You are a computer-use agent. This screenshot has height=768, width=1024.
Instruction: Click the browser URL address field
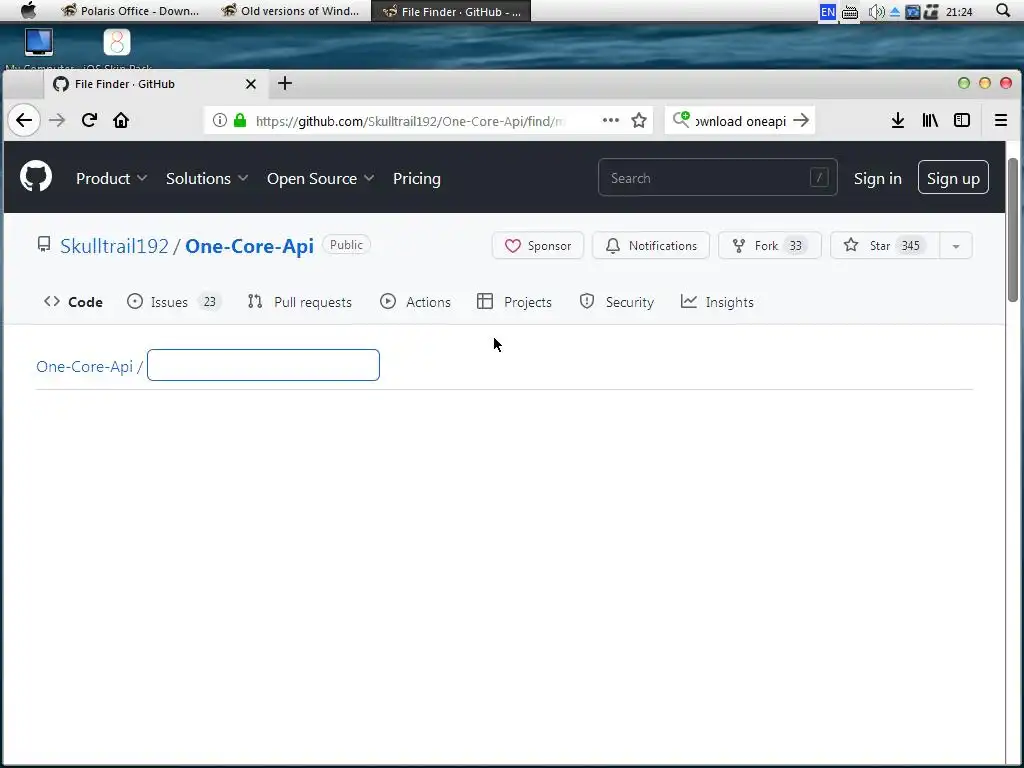click(x=409, y=121)
